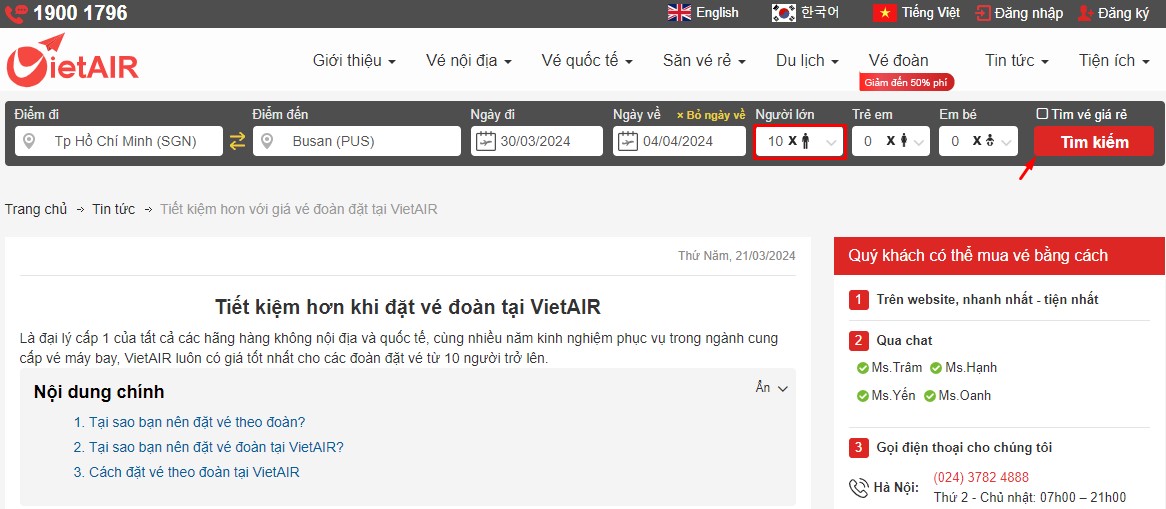Click the green check icon beside Ms.Trâm
Viewport: 1166px width, 509px height.
(x=863, y=368)
